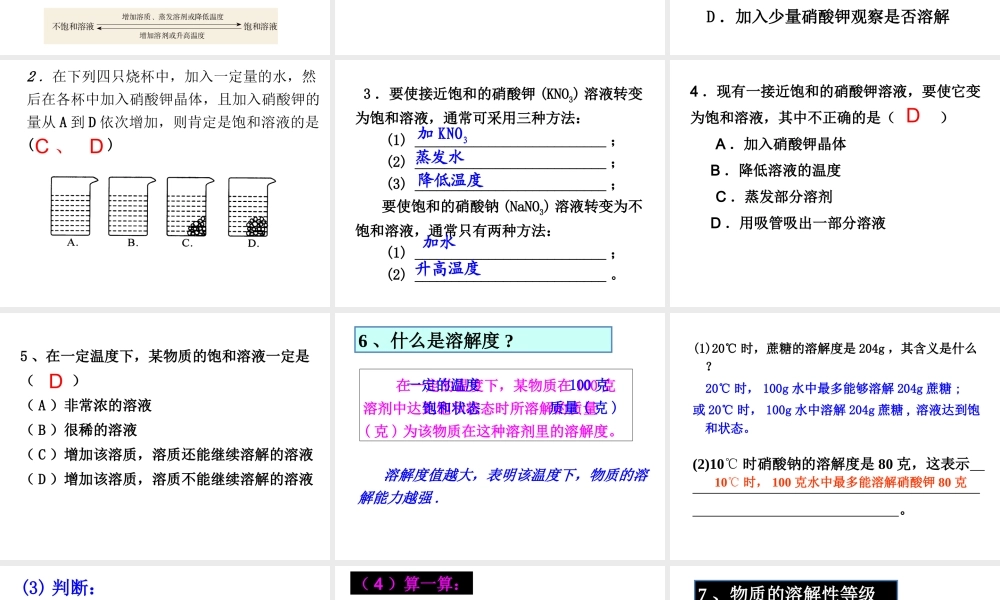Screen dimensions: 1000x600
Task: Click the answer line '或 20℃ 时，100g 水中溶解 204g 蔗糖'
Action: (x=836, y=419)
